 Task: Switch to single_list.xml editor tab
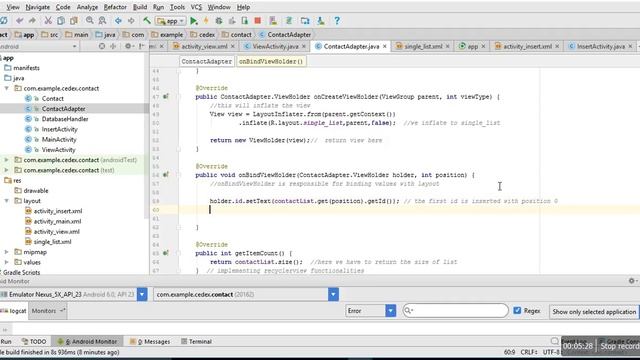tap(423, 47)
